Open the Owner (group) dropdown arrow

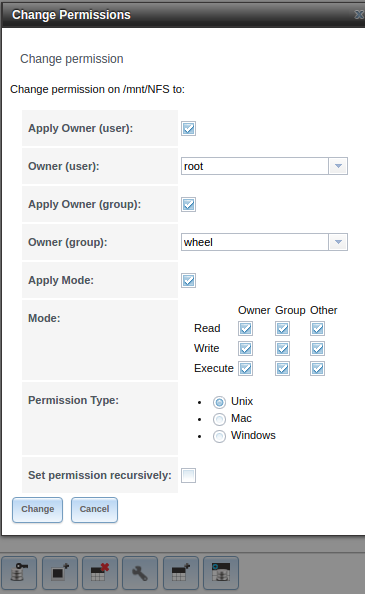pyautogui.click(x=338, y=242)
